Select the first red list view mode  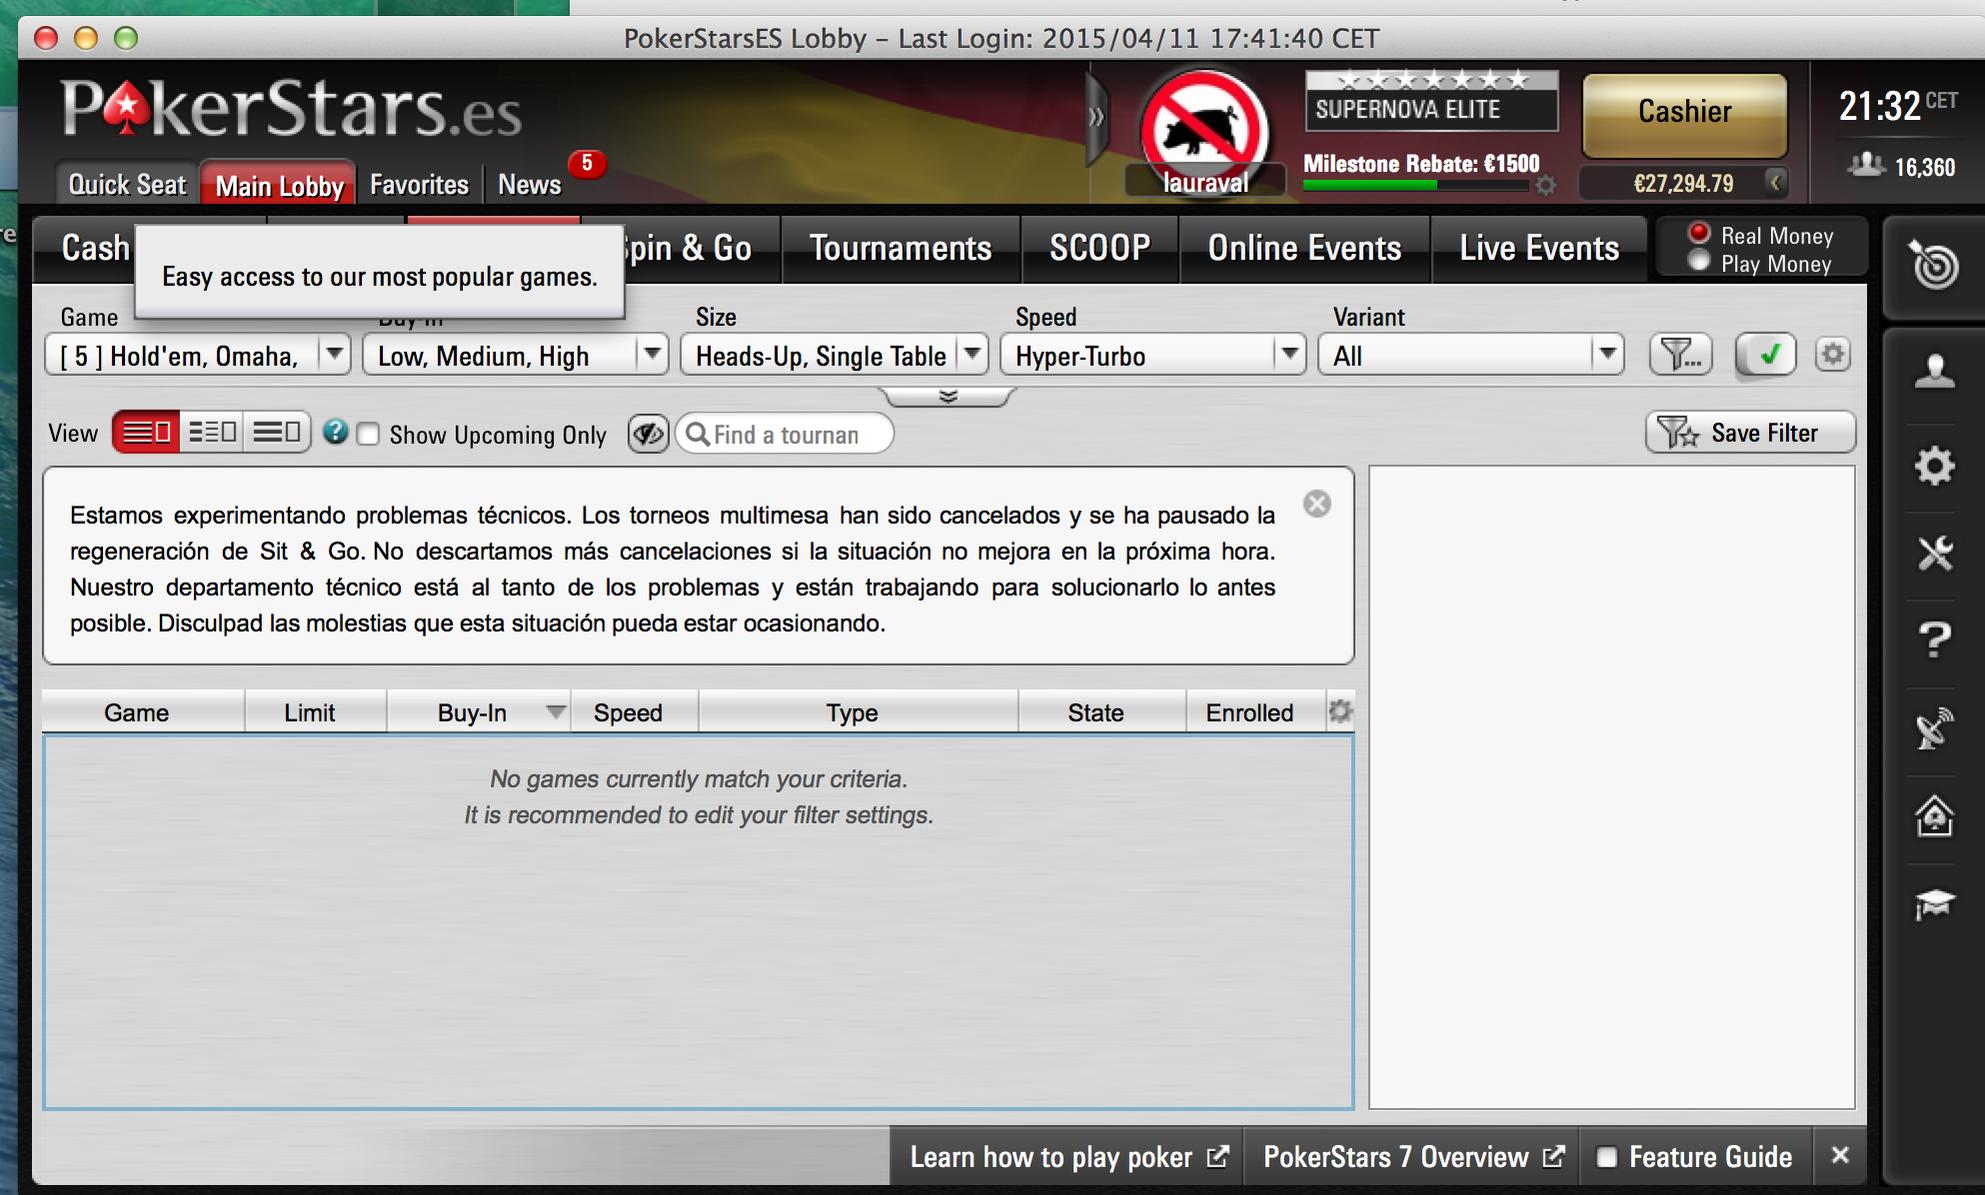tap(146, 432)
